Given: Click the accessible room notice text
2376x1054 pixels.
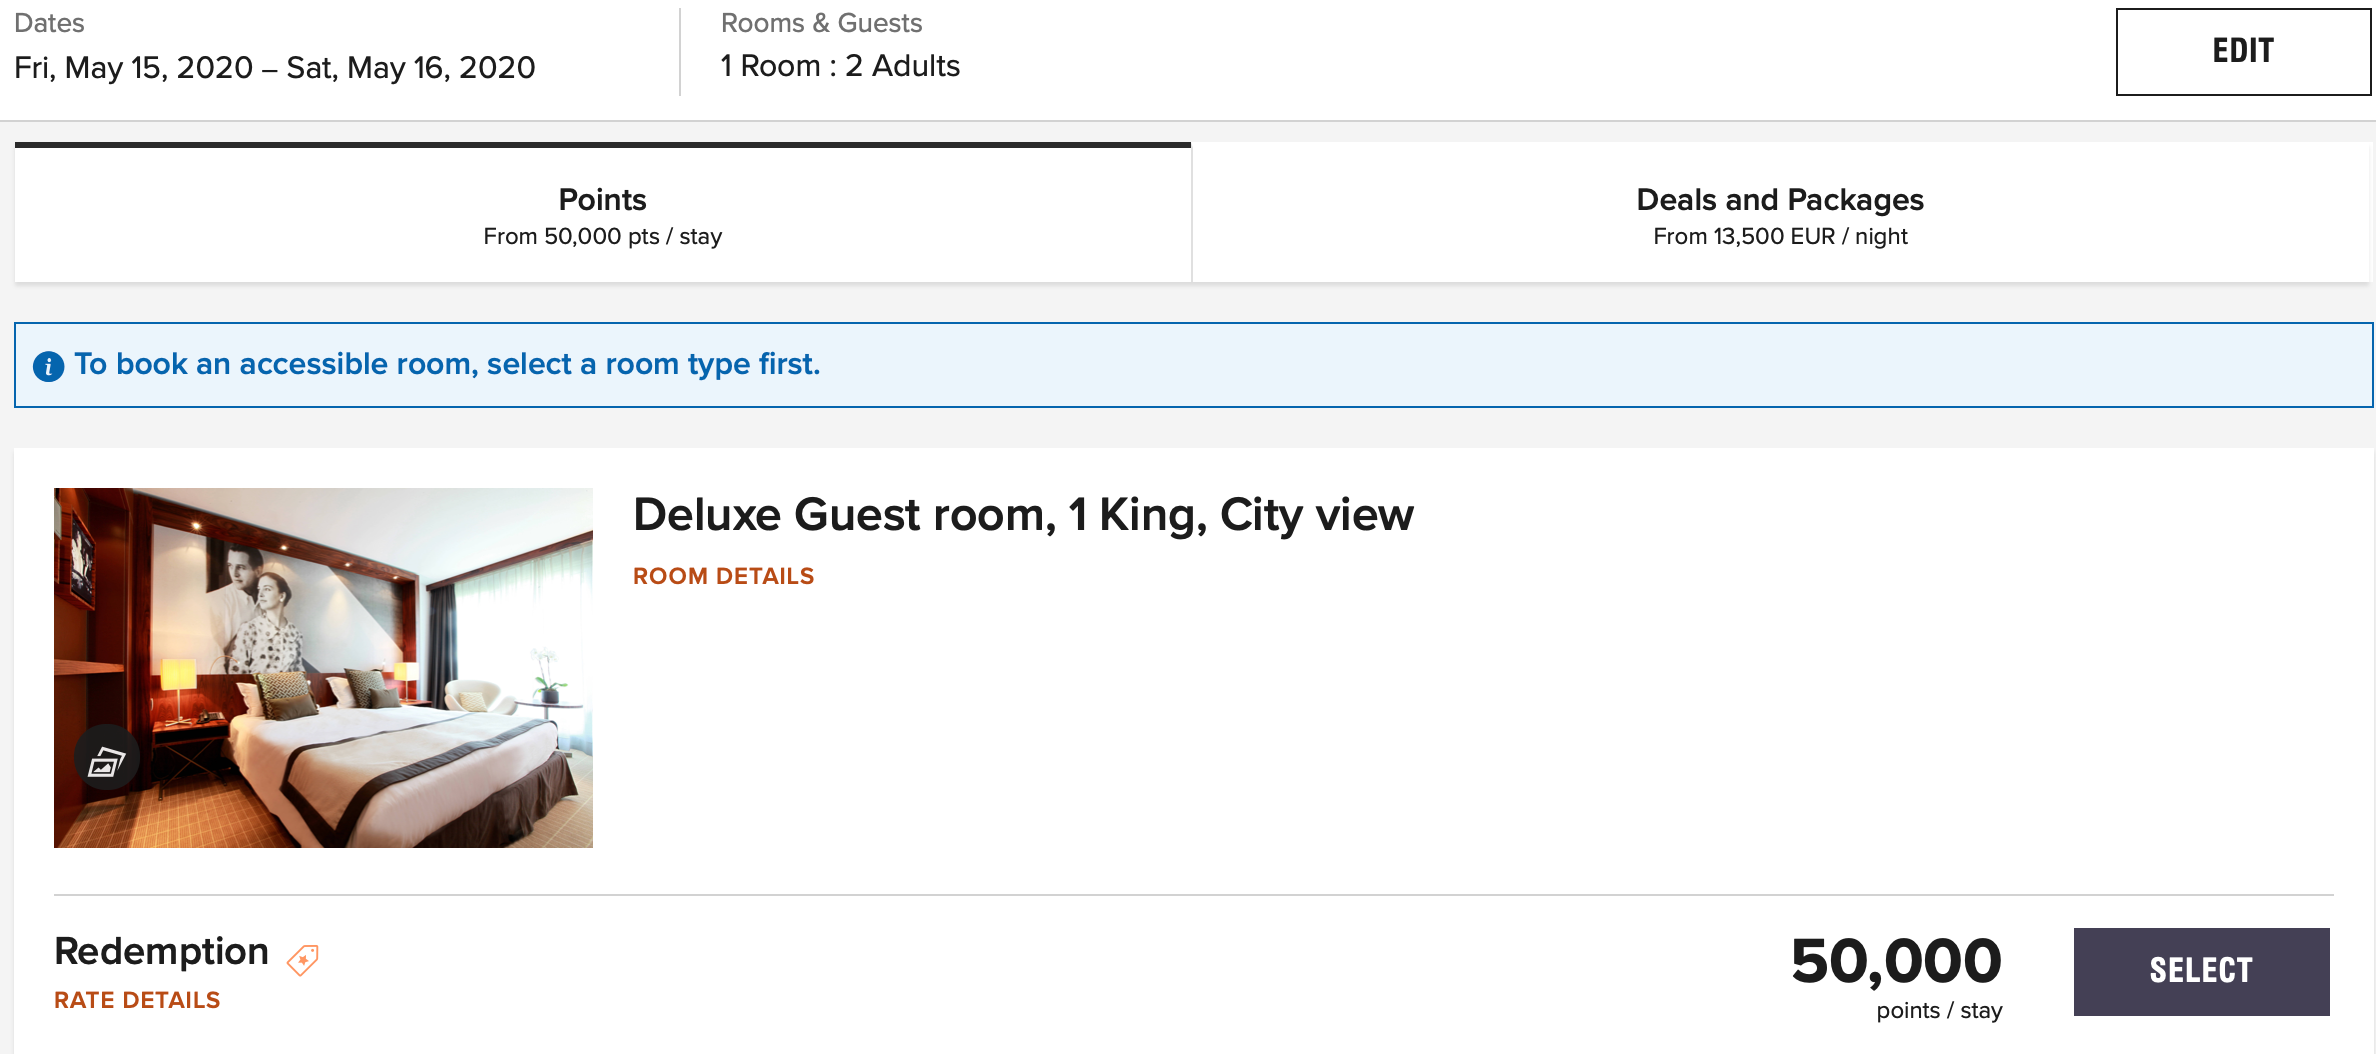Looking at the screenshot, I should tap(447, 364).
